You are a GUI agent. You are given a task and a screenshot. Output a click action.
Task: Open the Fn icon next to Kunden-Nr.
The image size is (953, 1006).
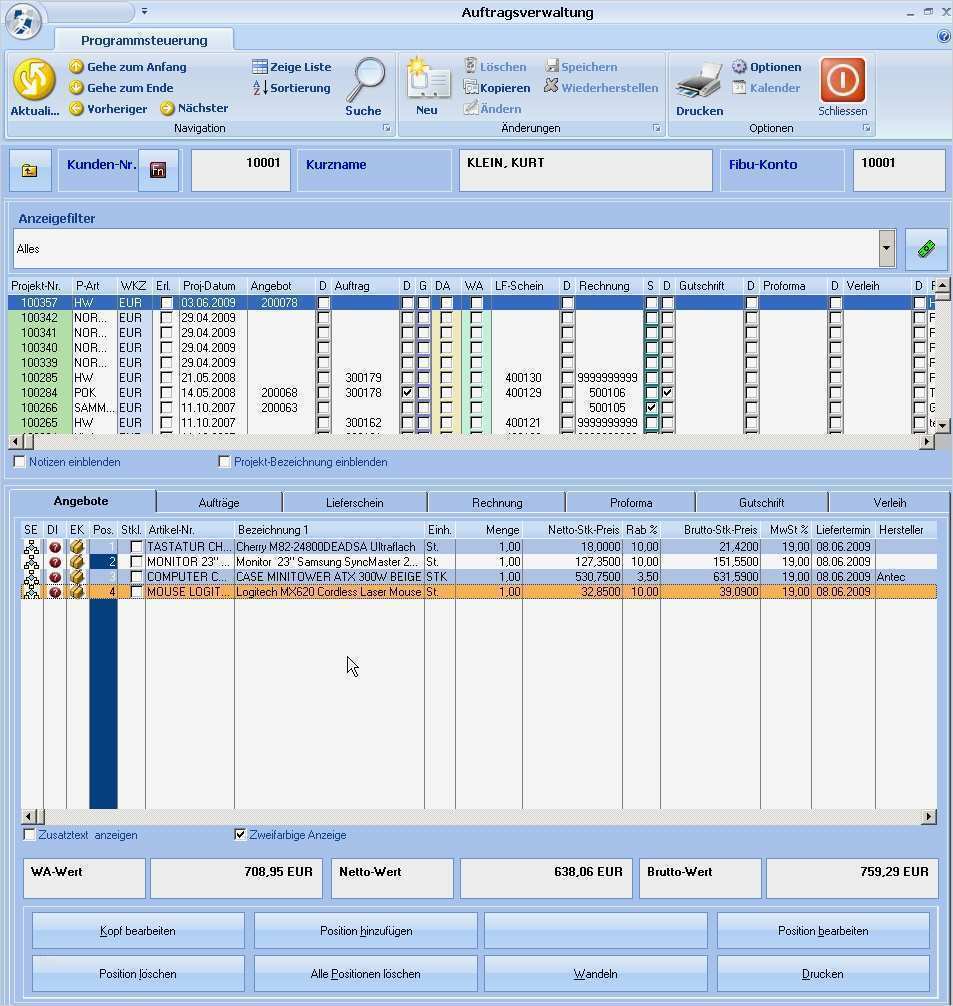click(x=158, y=169)
